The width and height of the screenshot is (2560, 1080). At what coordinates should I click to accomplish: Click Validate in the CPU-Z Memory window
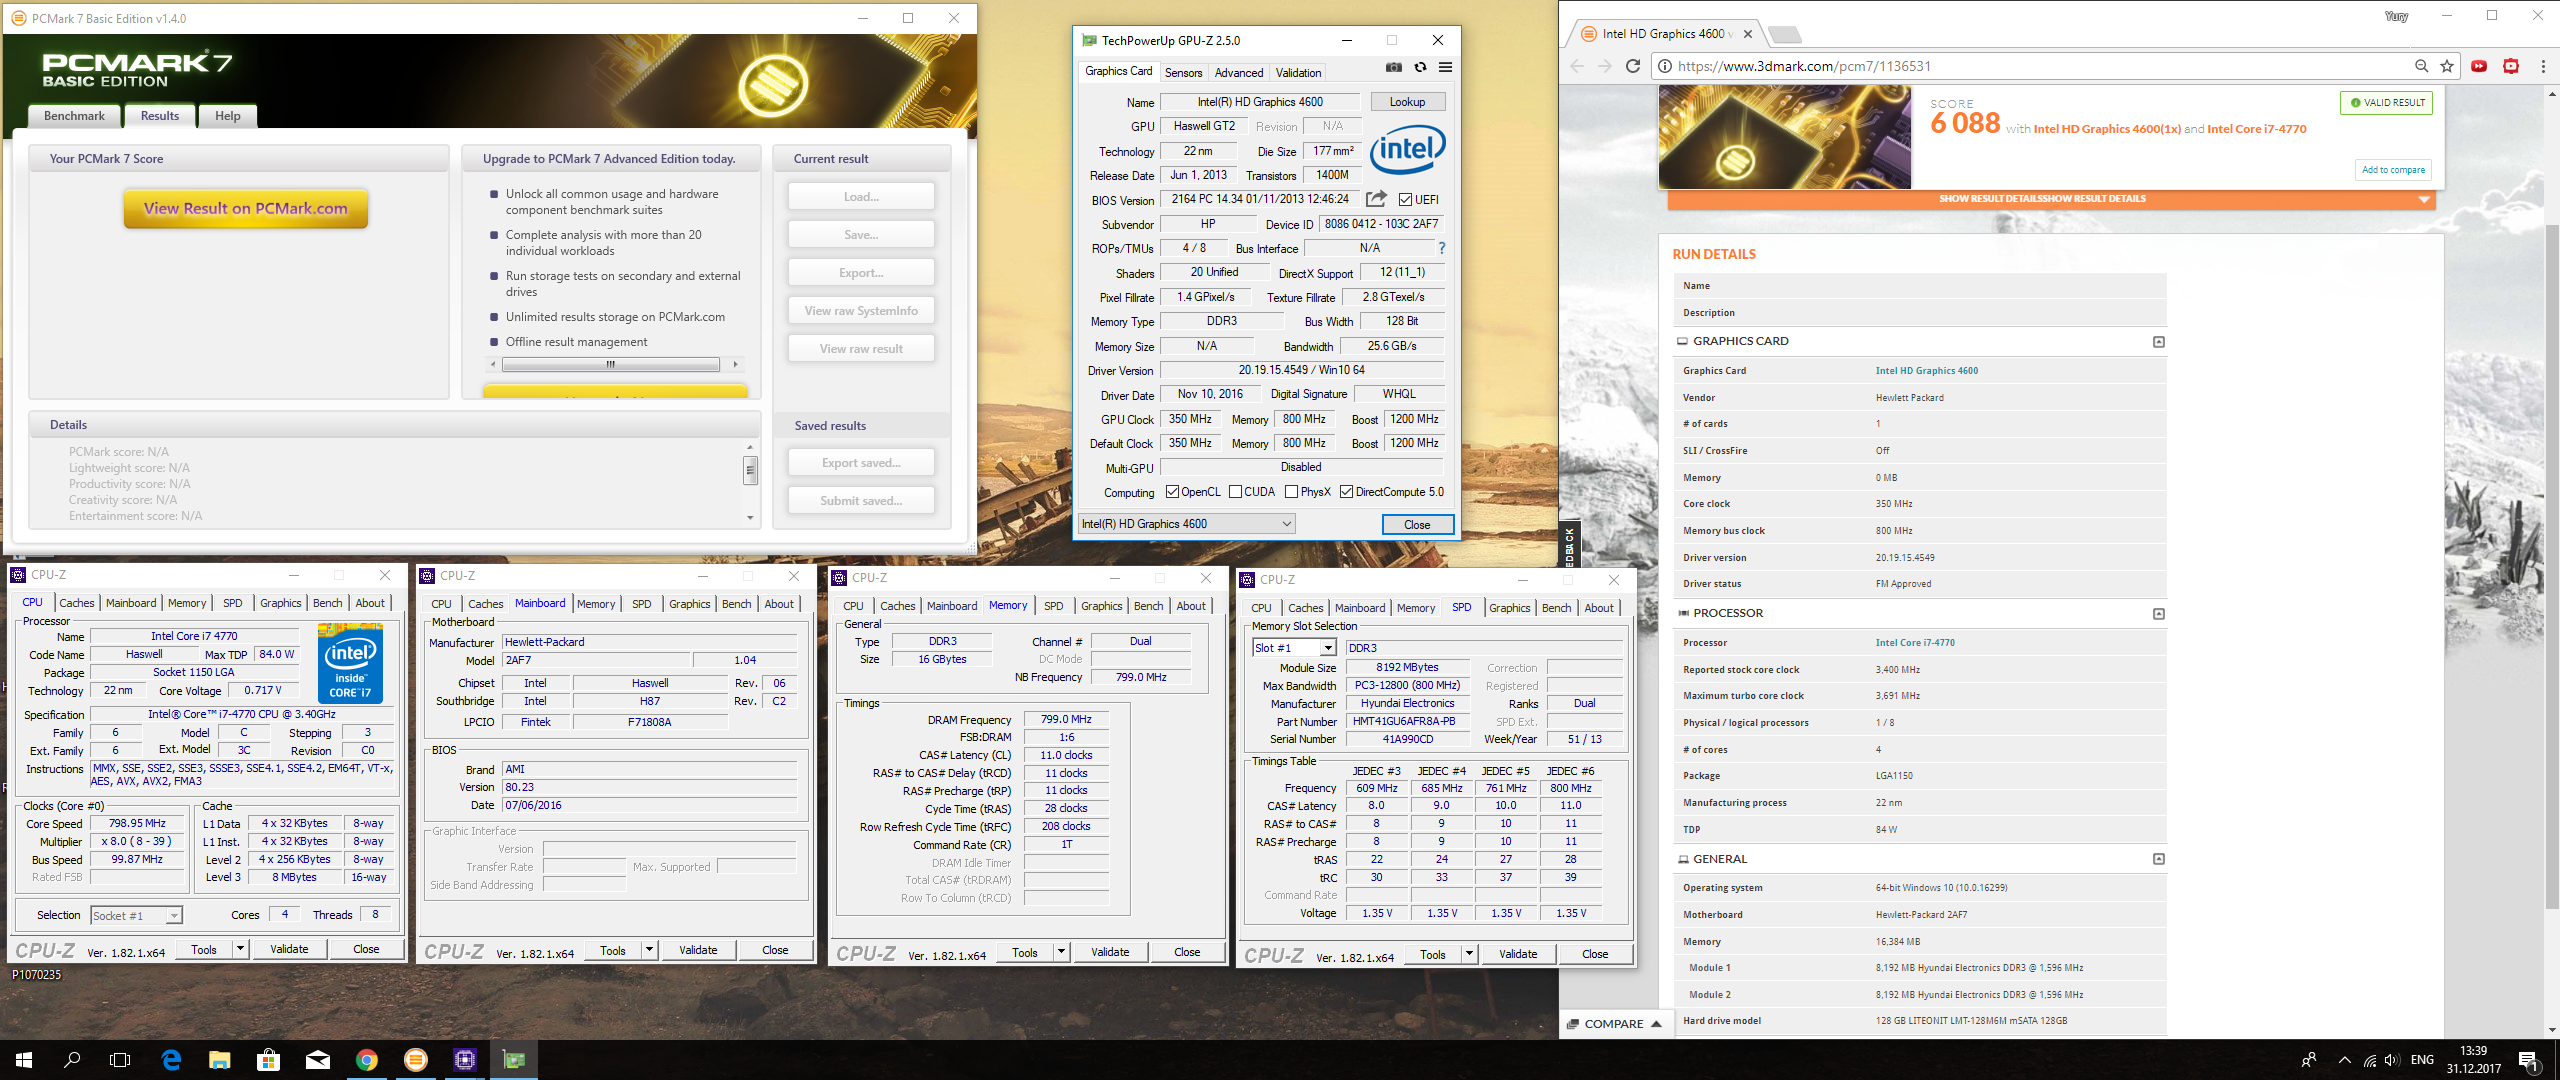click(x=1110, y=953)
